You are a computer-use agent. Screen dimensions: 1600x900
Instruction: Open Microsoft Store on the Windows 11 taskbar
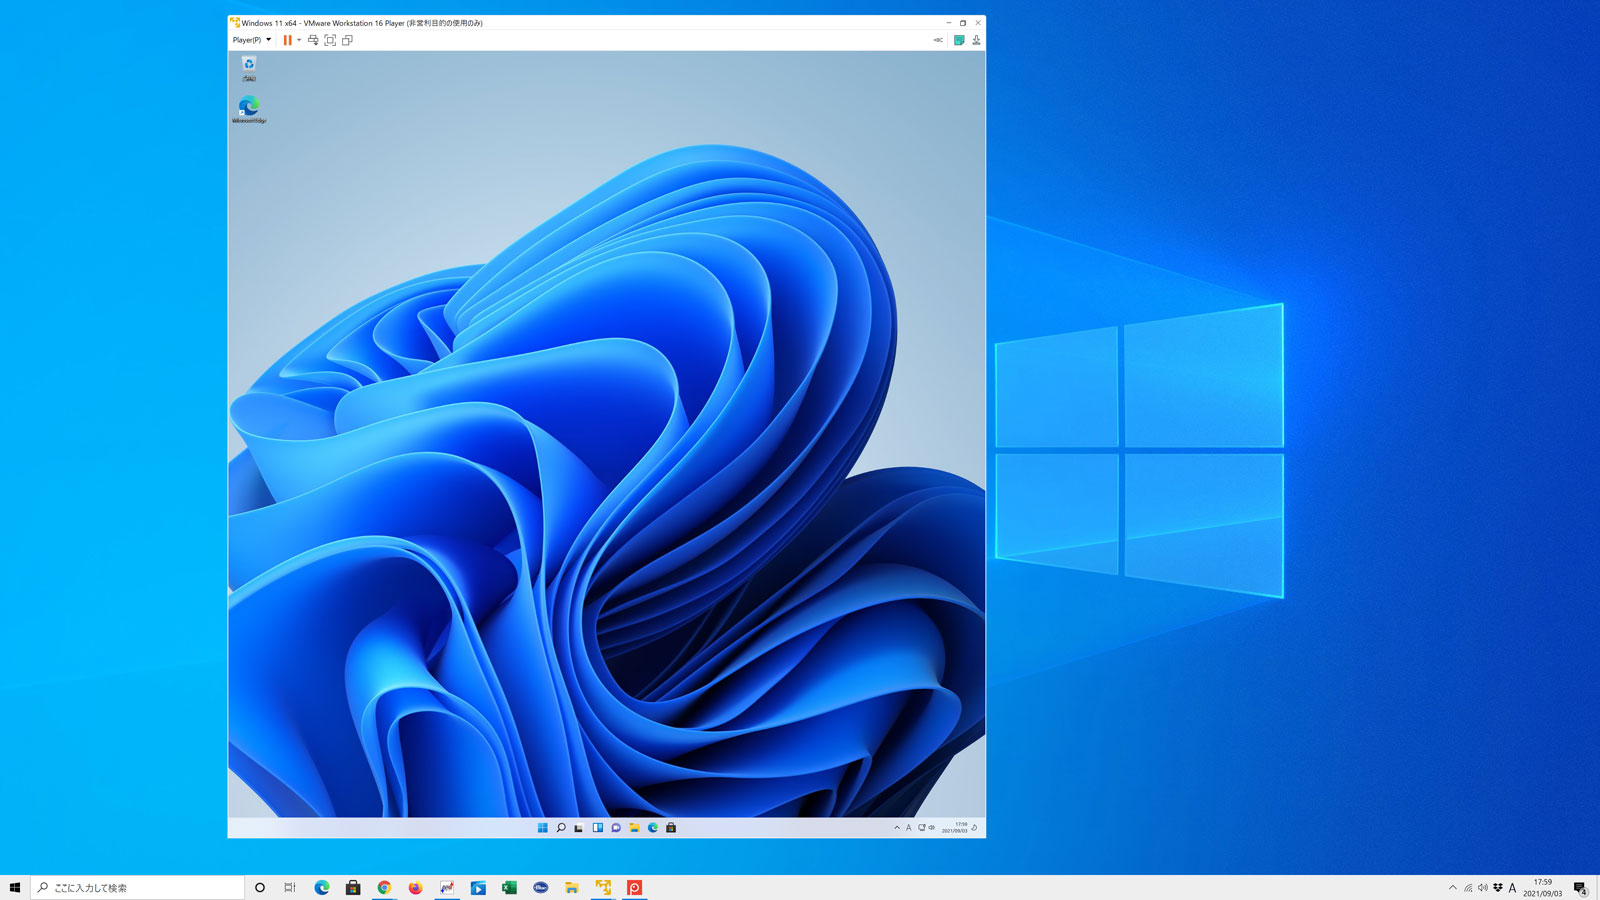coord(671,828)
